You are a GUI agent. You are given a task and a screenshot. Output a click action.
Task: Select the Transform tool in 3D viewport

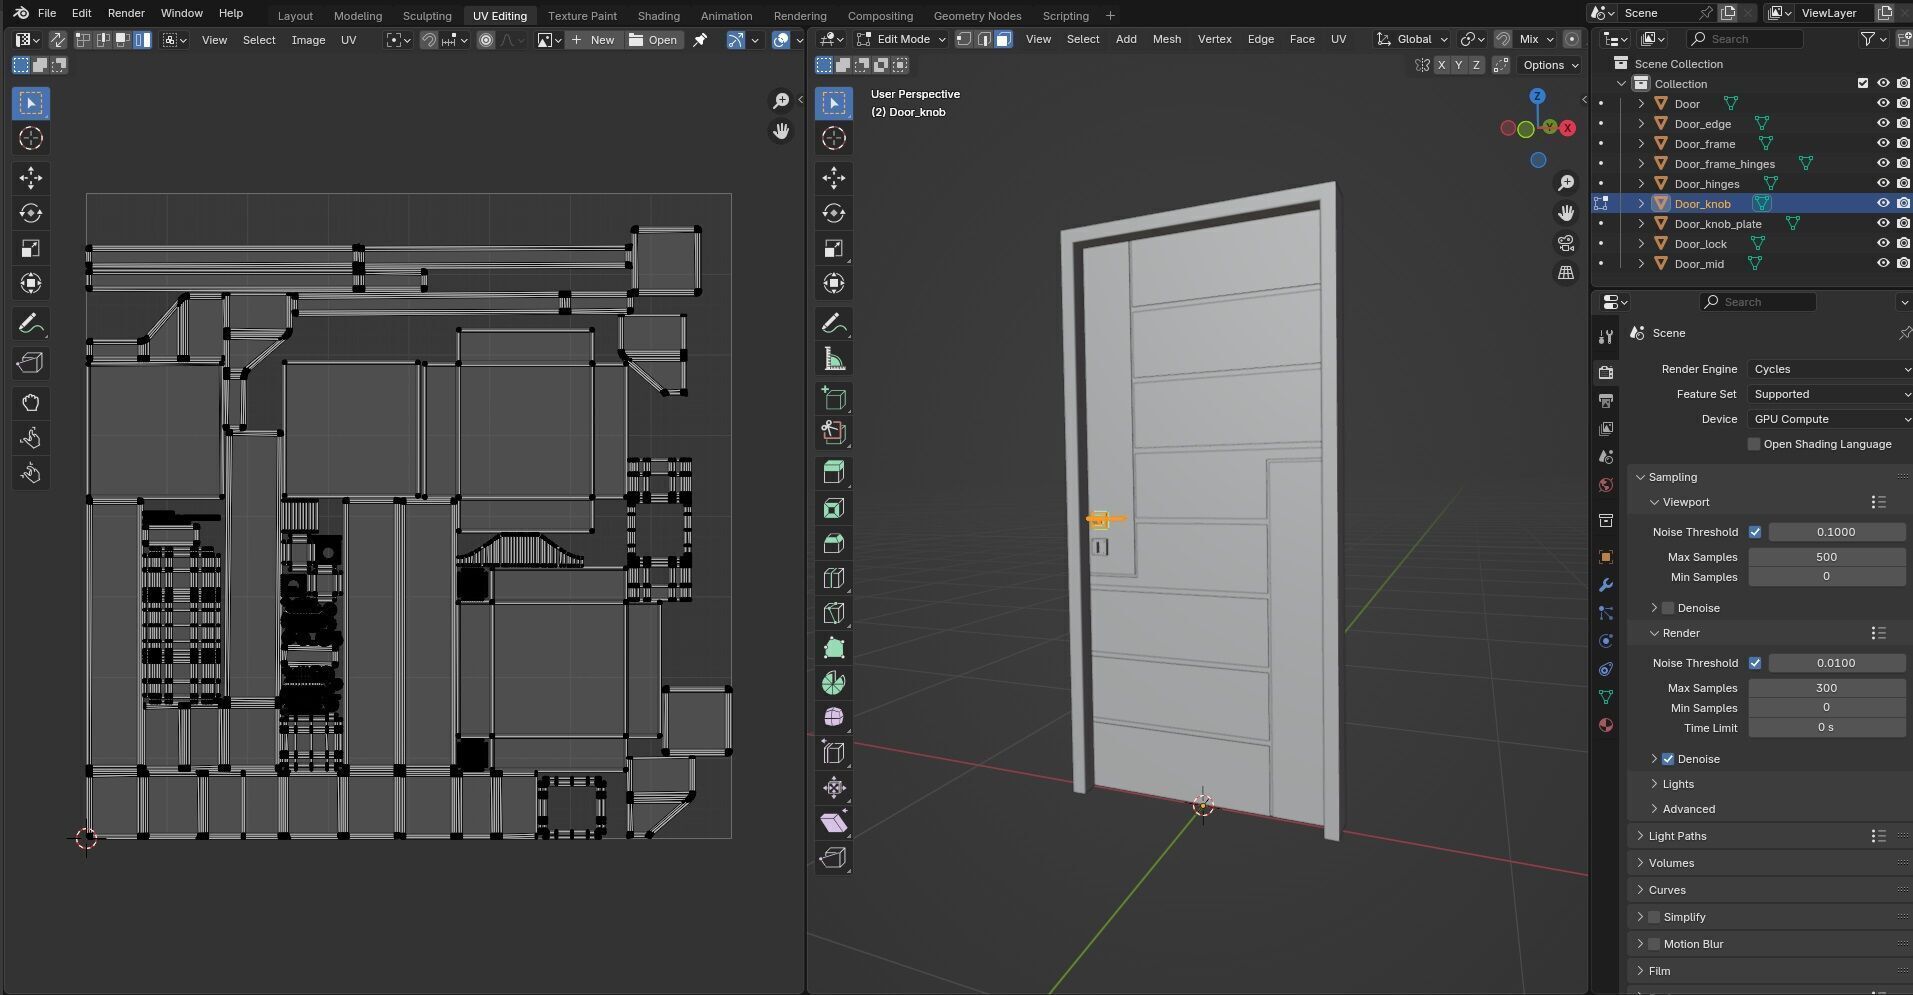coord(834,283)
